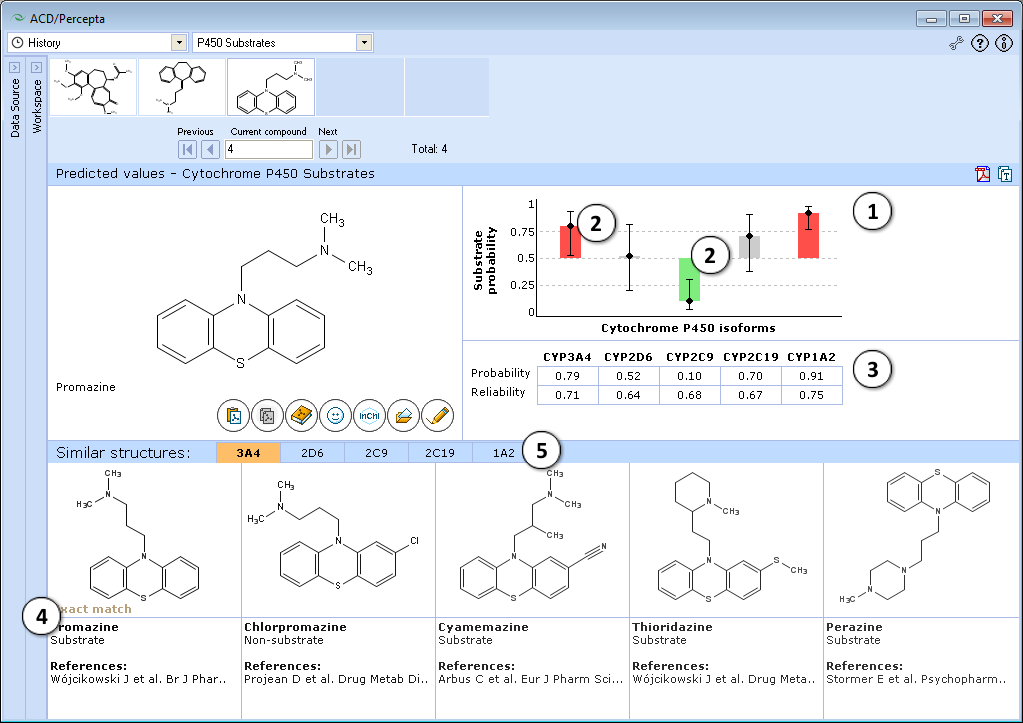
Task: Click the CYP2C9 probability cell 0.10
Action: (690, 376)
